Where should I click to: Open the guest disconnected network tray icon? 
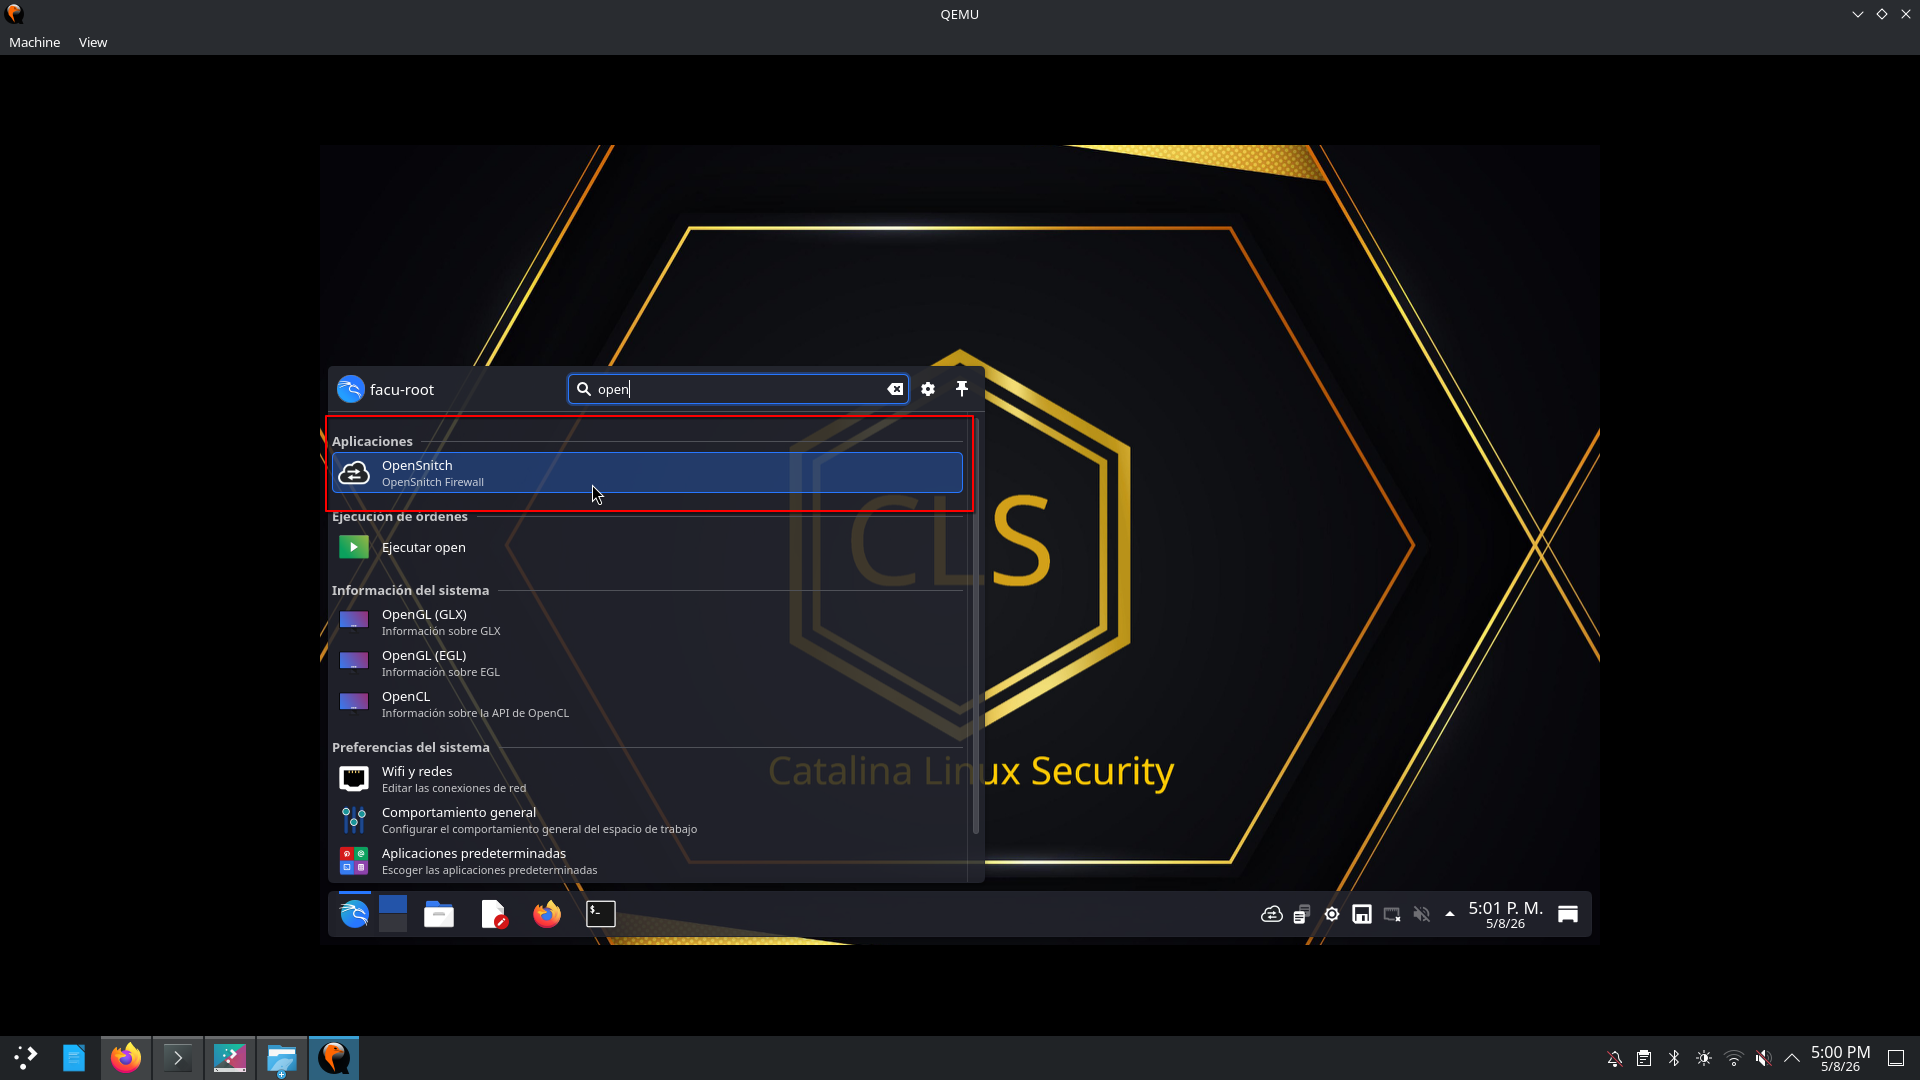[x=1392, y=914]
